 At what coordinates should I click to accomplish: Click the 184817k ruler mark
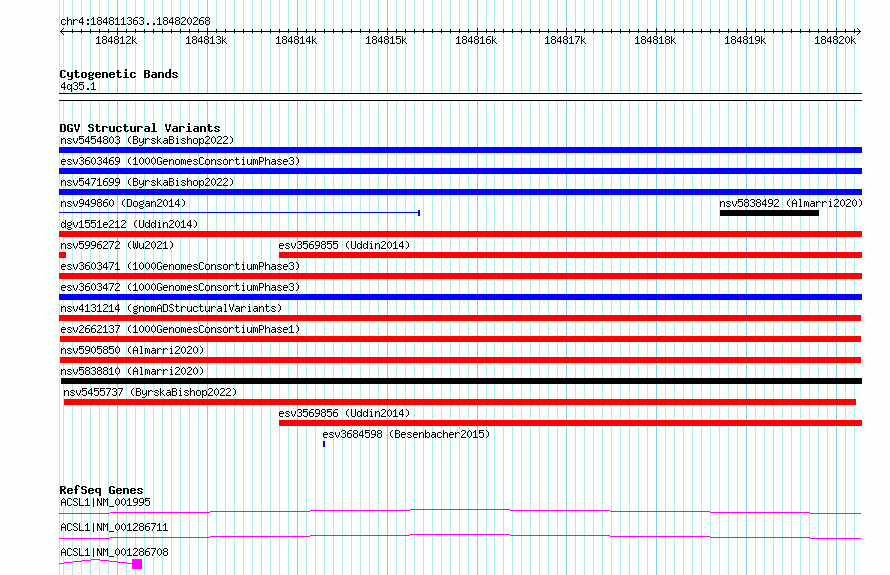565,41
